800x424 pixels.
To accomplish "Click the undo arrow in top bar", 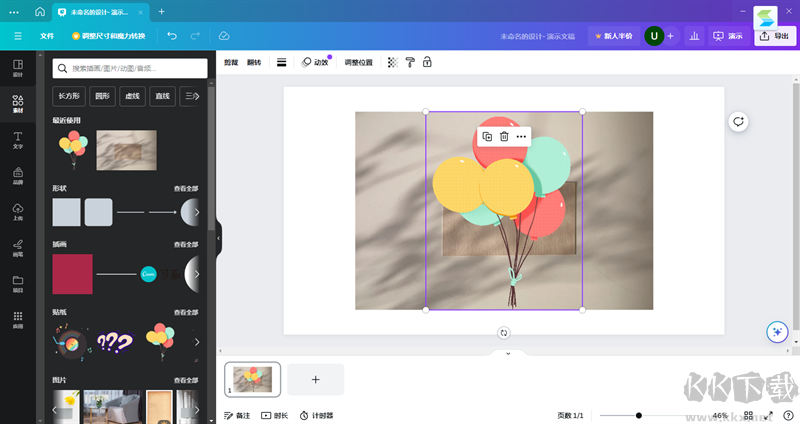I will coord(171,36).
